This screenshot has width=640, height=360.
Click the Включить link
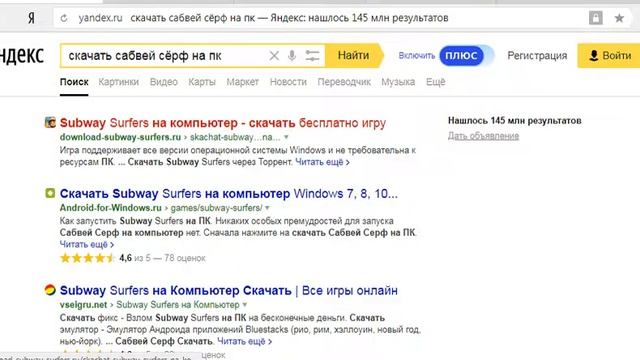click(x=417, y=56)
